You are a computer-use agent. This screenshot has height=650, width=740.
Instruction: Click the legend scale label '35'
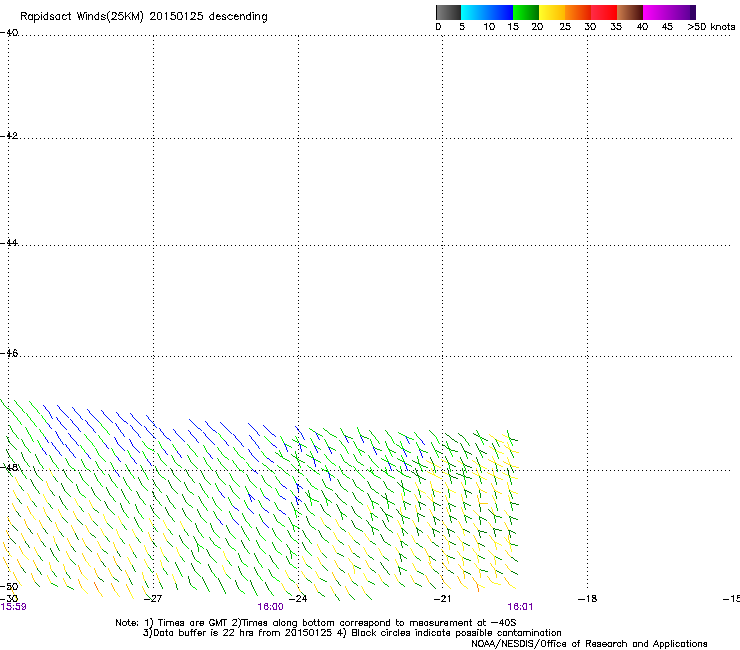click(x=616, y=27)
